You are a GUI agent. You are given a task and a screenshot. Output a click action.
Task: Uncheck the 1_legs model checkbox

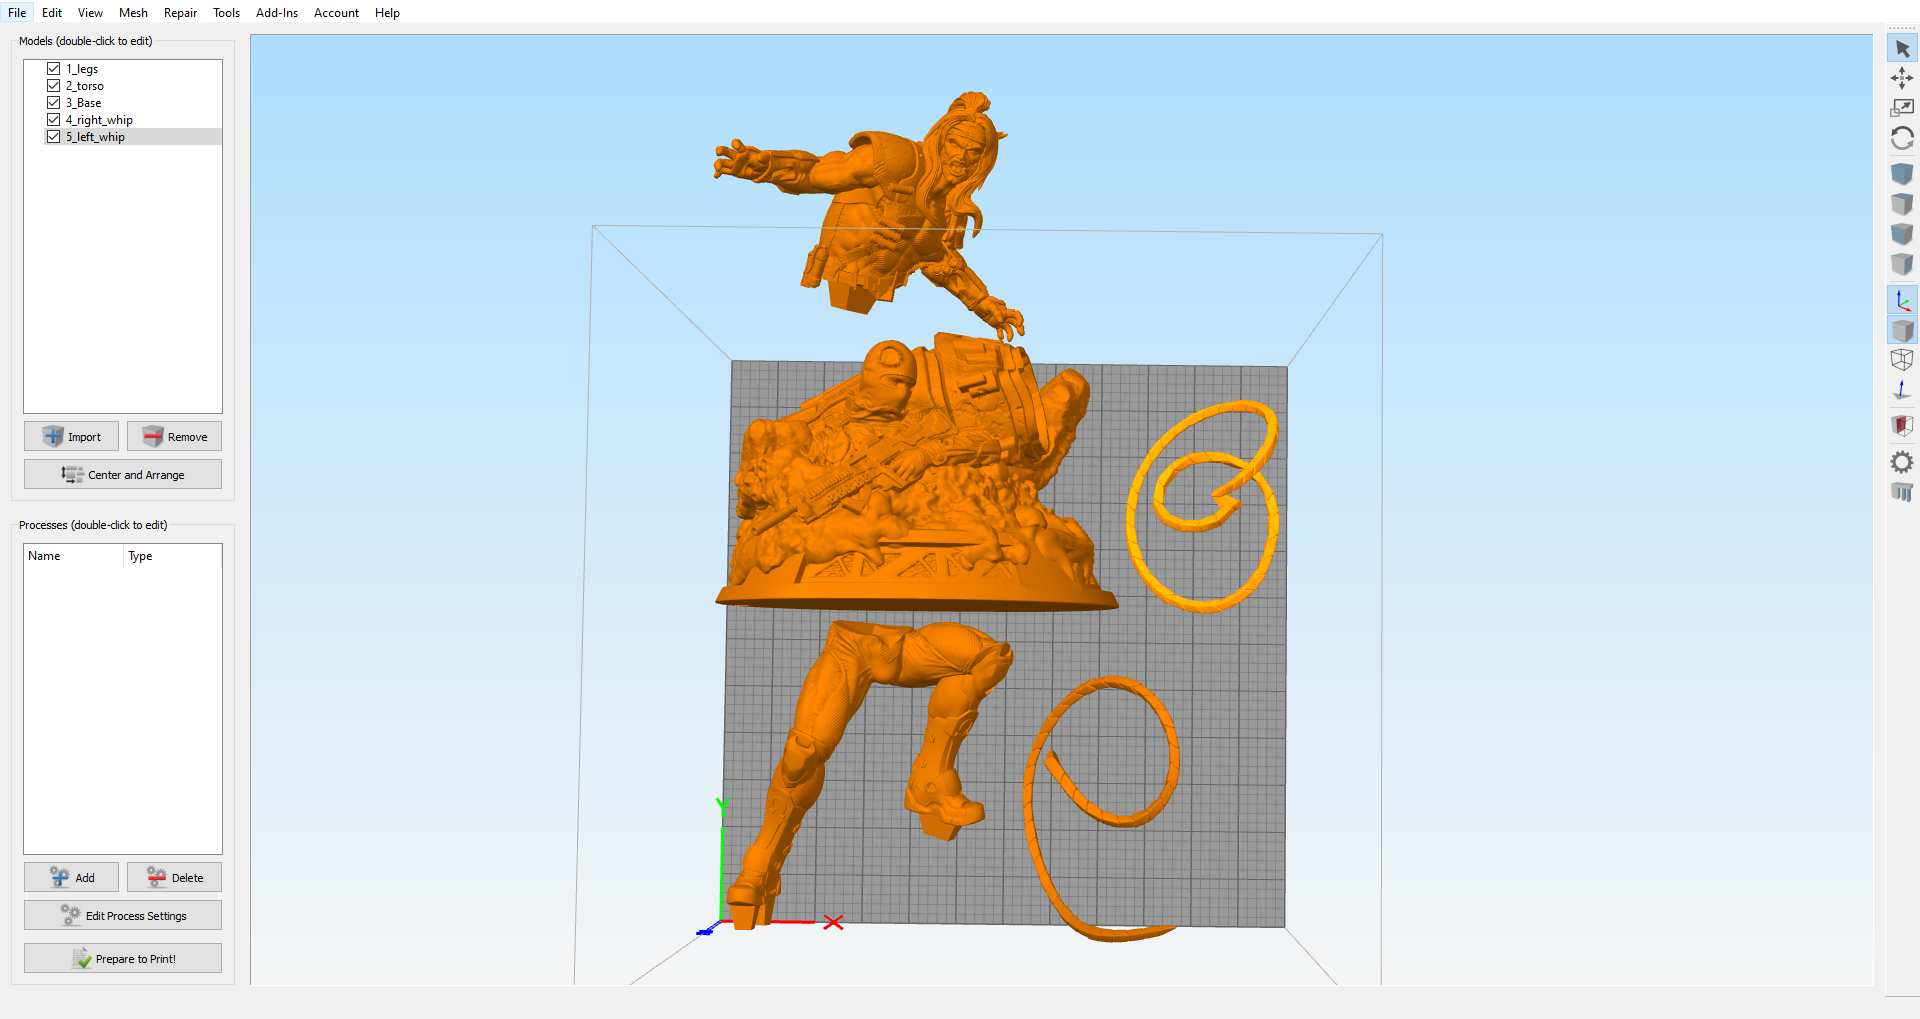[54, 69]
